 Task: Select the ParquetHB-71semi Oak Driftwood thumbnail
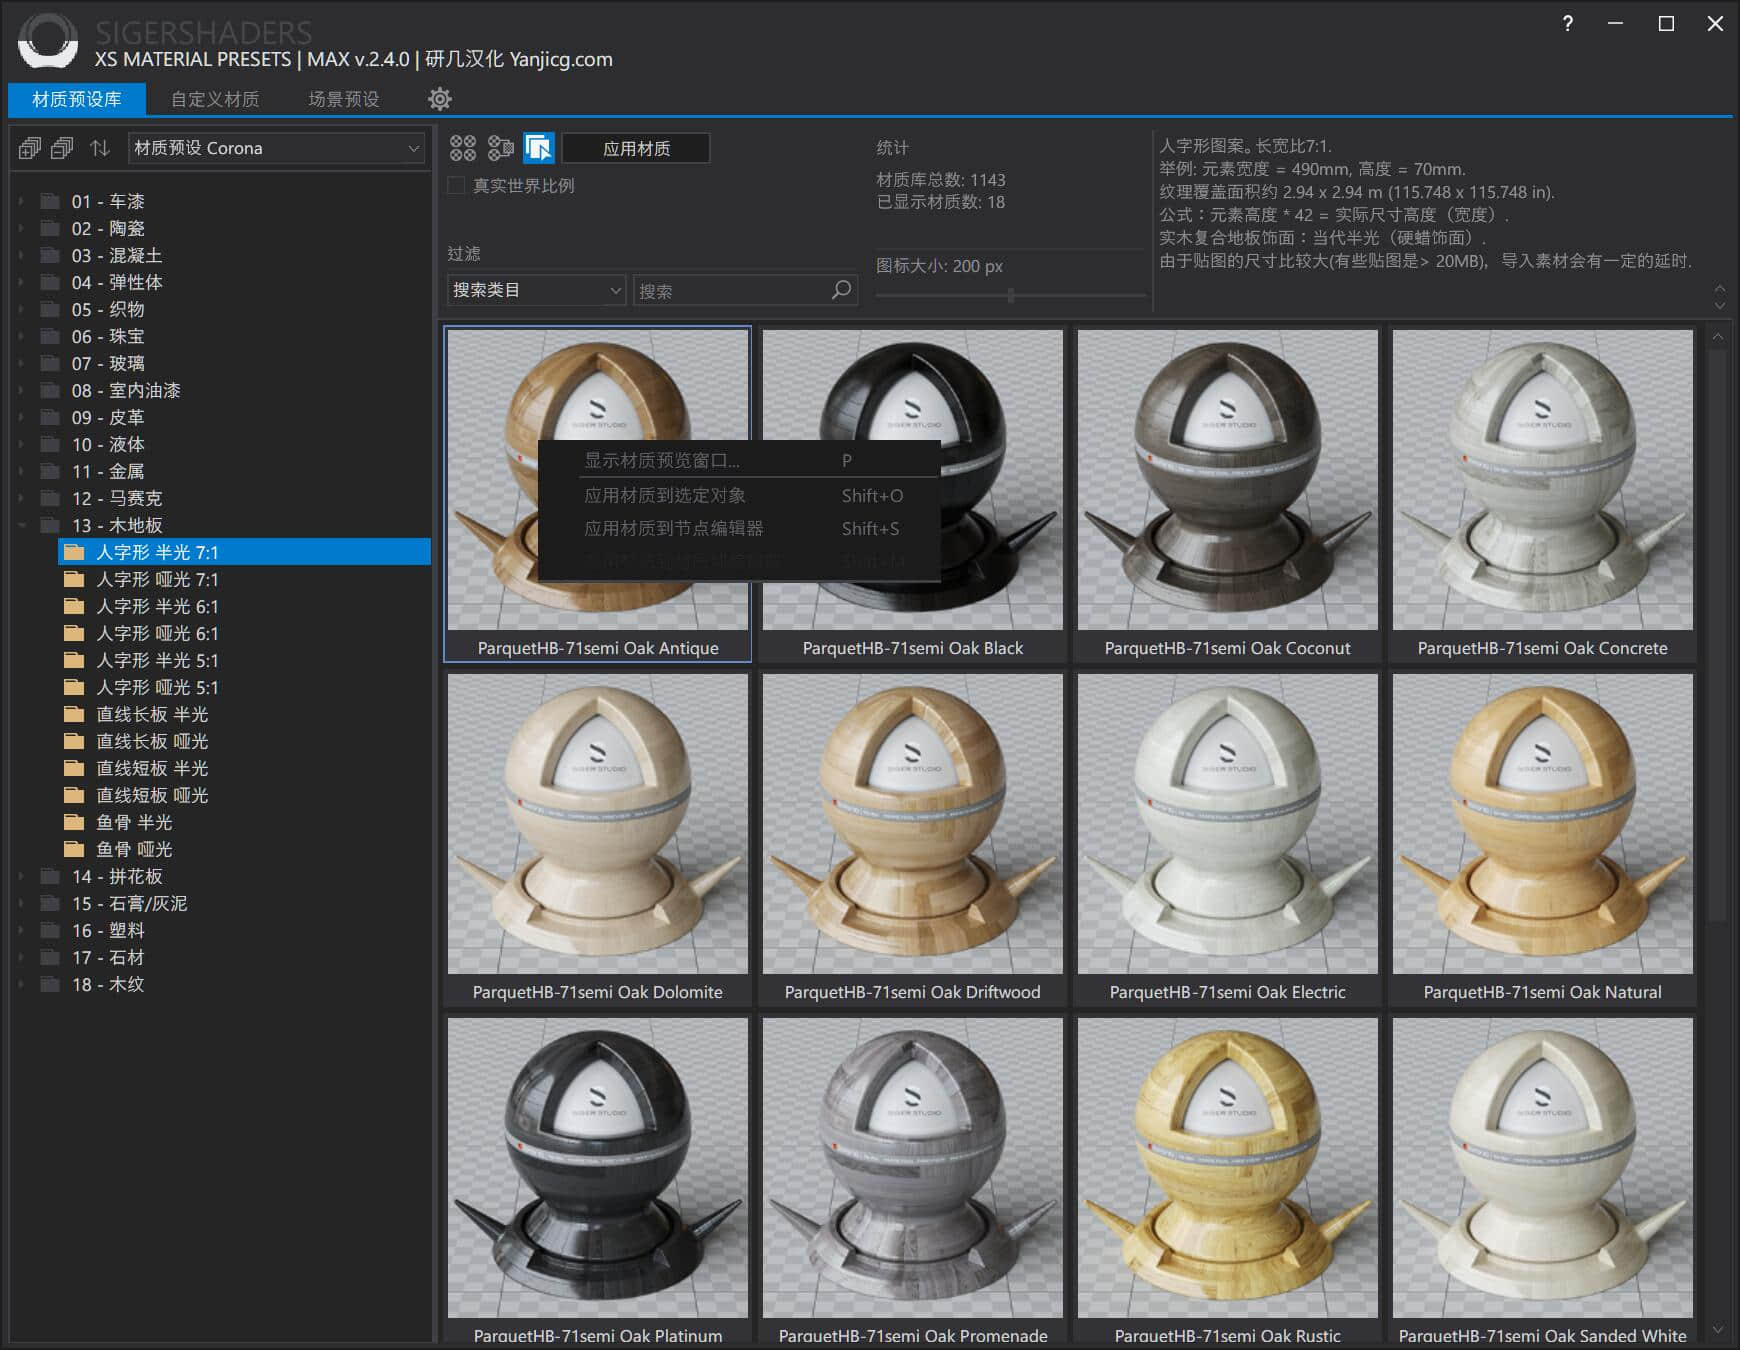coord(912,838)
